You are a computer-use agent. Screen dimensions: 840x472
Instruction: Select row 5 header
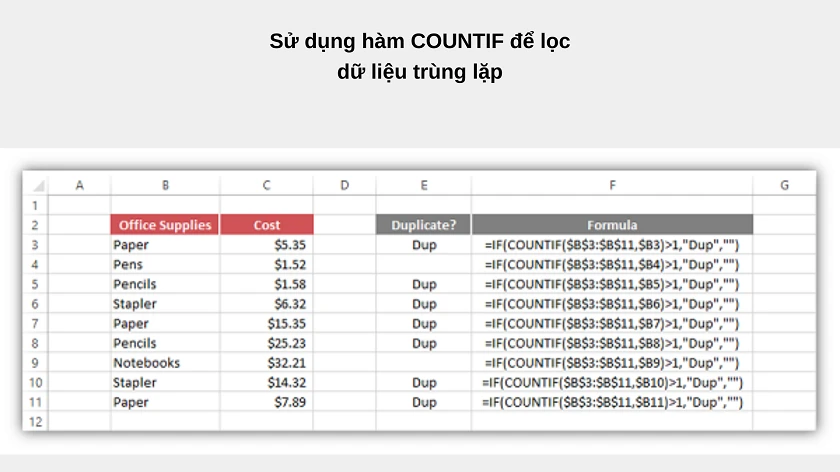click(x=35, y=284)
